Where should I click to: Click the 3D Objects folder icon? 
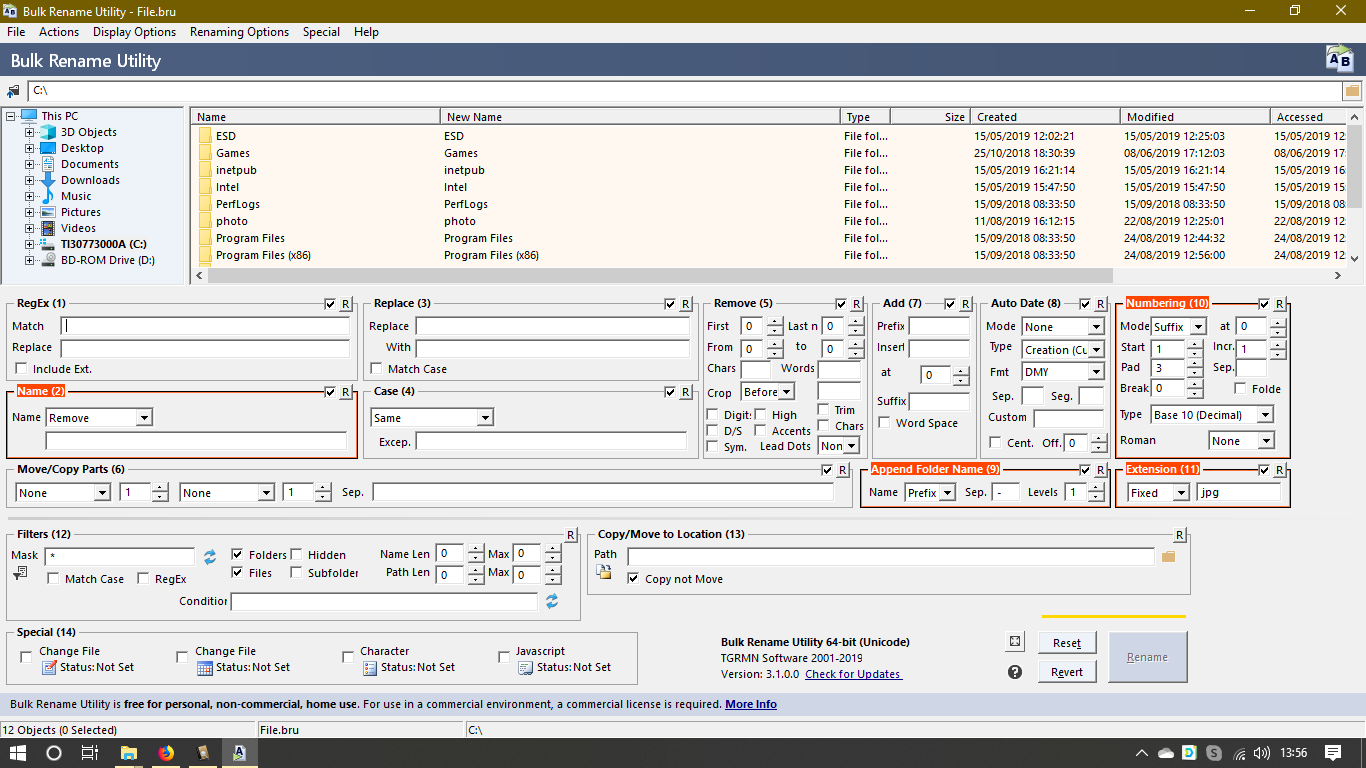(x=49, y=132)
